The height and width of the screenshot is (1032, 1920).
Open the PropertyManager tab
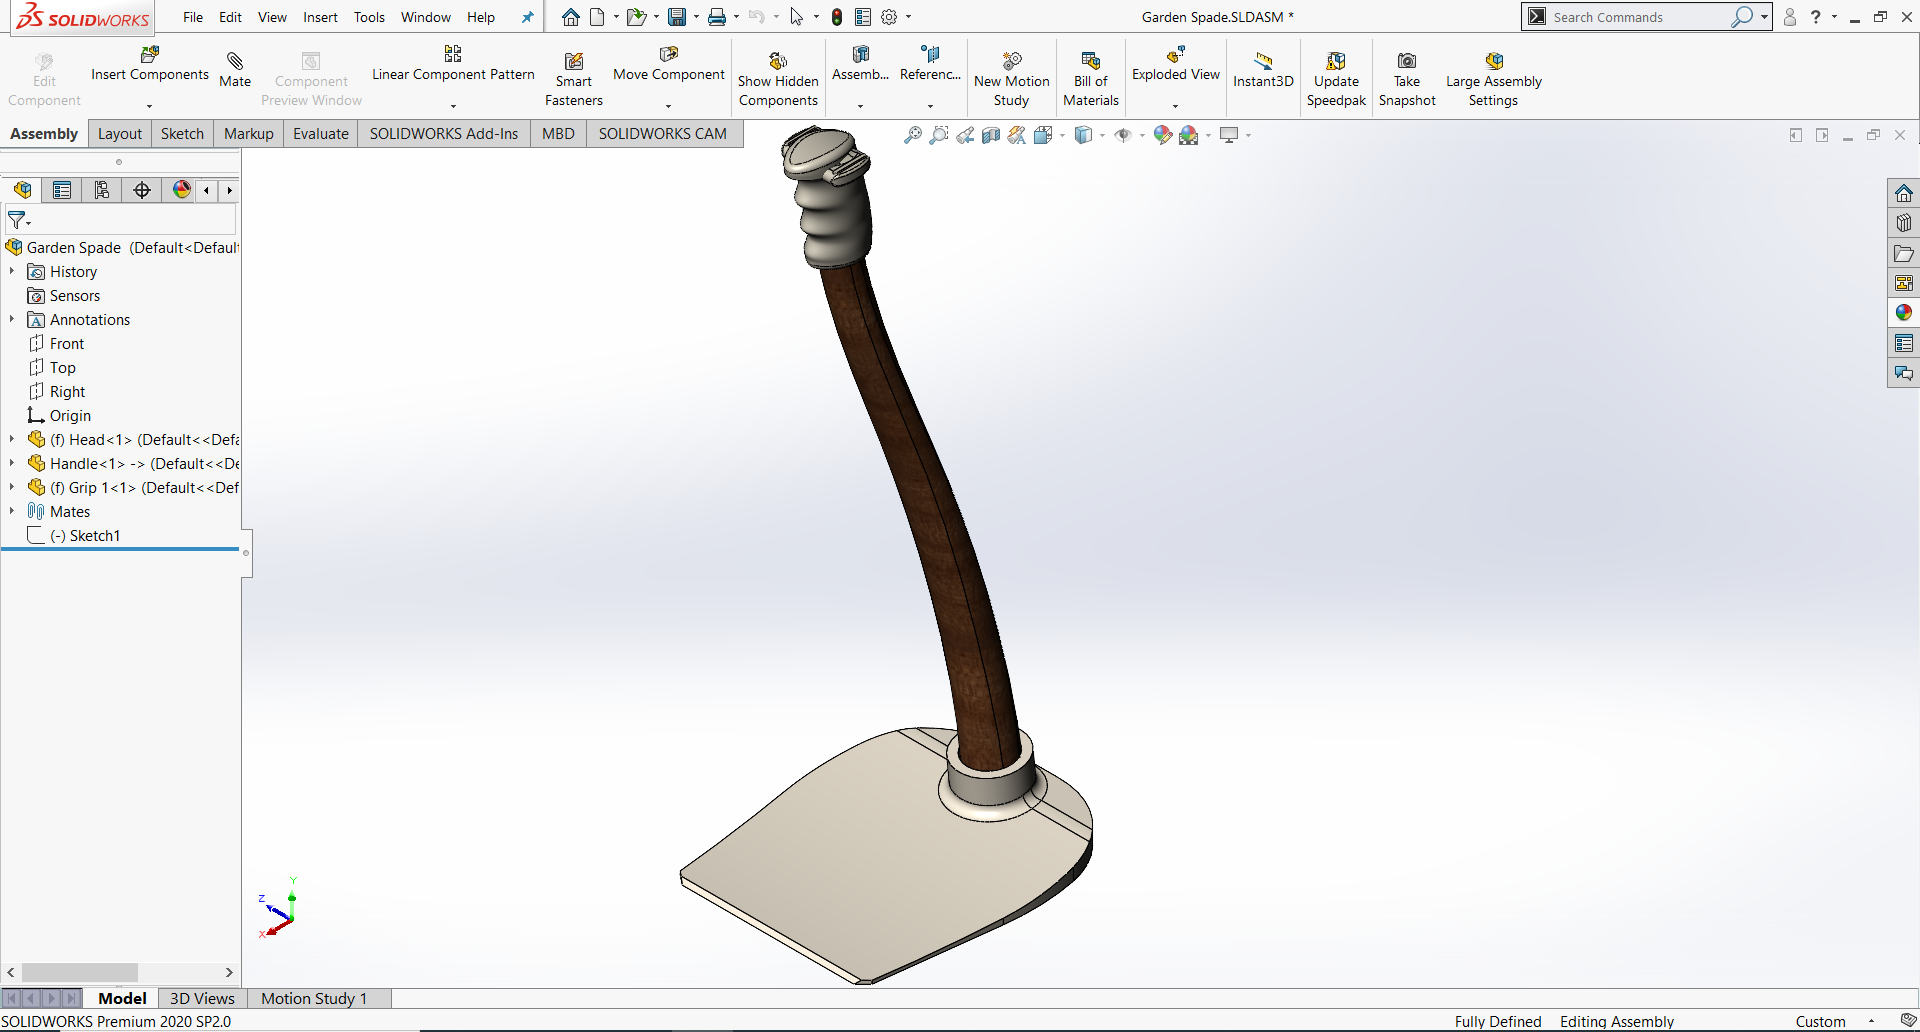(x=62, y=190)
